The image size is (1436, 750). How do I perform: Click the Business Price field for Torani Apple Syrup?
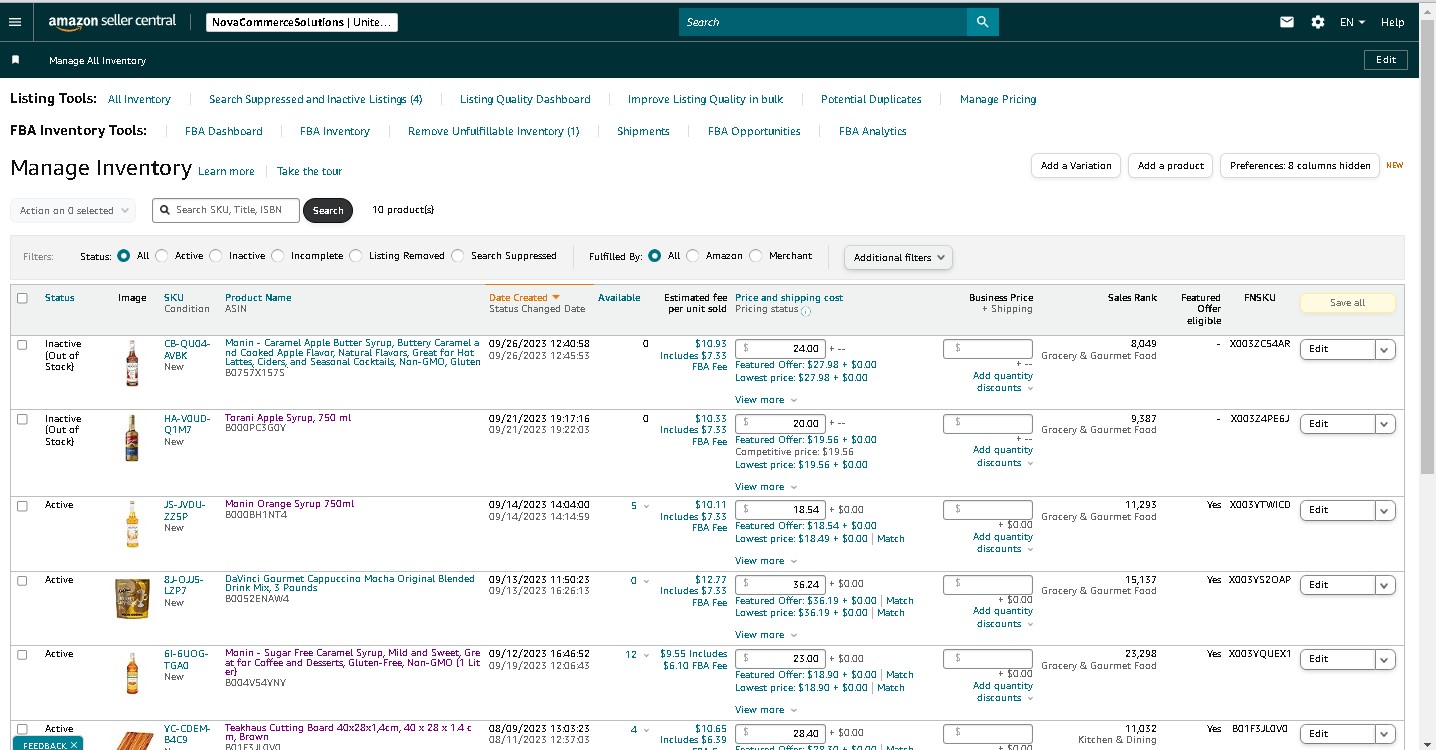point(988,424)
